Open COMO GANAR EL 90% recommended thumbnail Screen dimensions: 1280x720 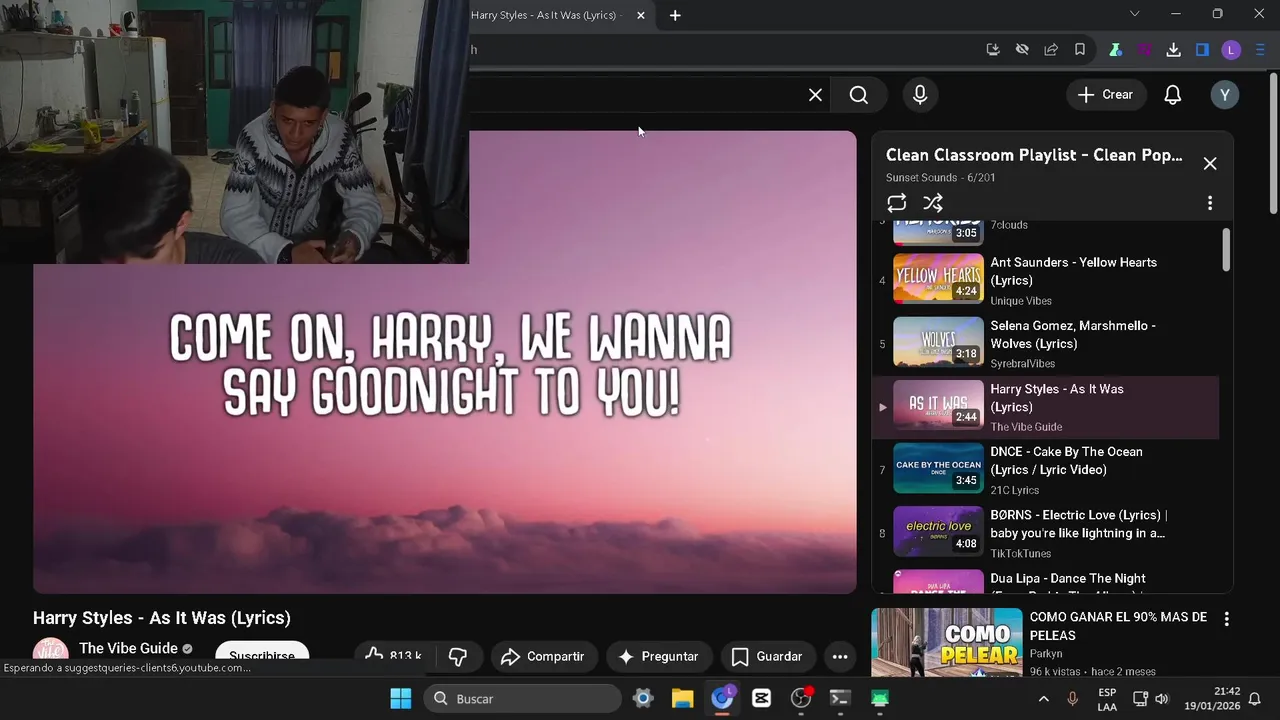(x=946, y=642)
